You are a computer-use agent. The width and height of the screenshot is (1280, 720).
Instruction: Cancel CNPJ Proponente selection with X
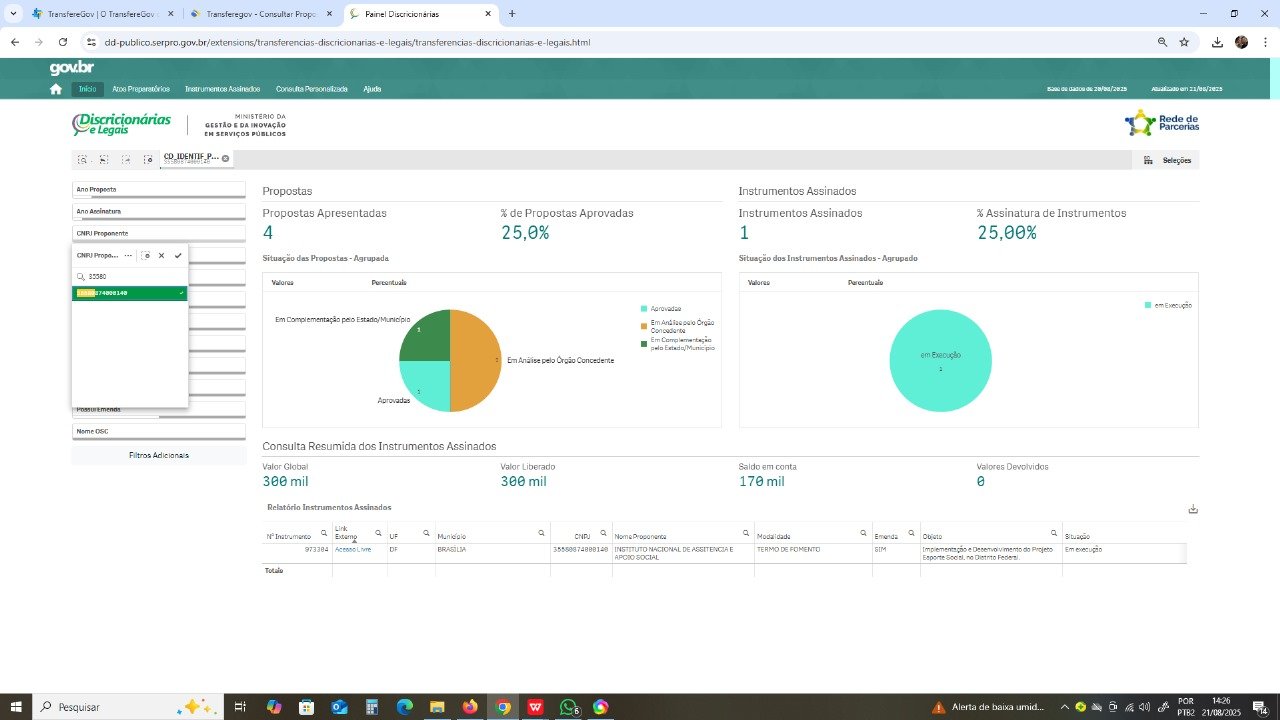point(162,256)
